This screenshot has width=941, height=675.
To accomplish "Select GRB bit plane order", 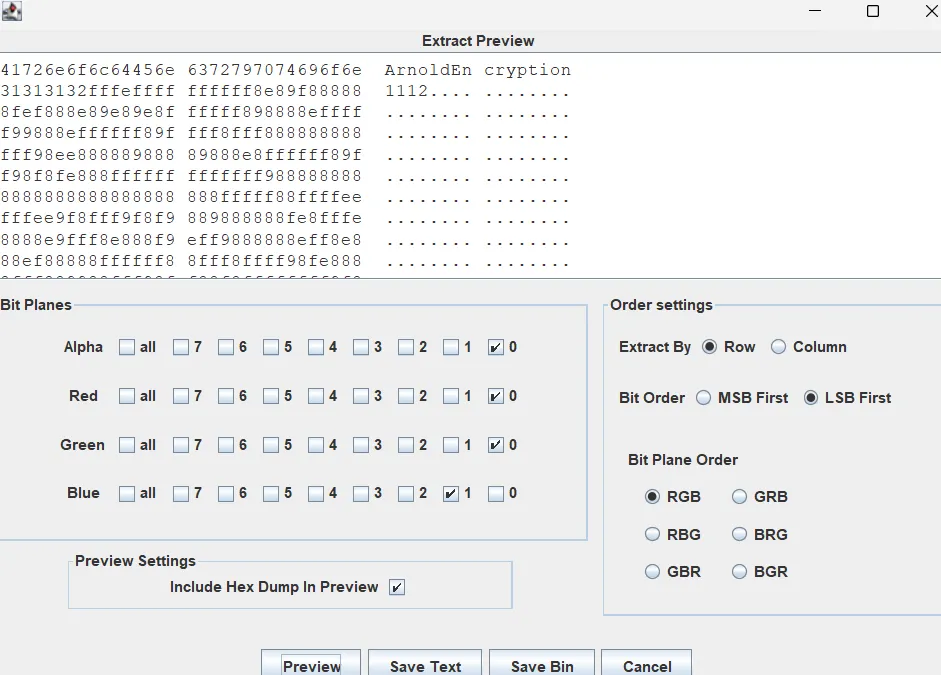I will coord(739,497).
